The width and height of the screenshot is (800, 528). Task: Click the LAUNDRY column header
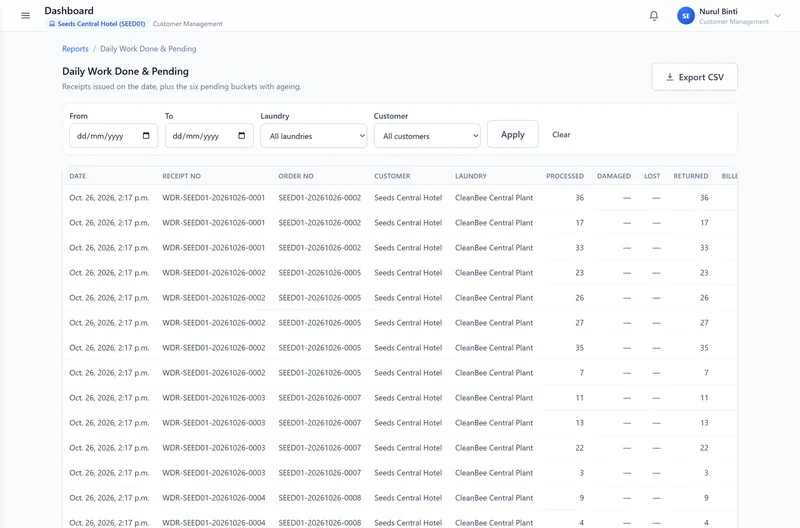(471, 176)
